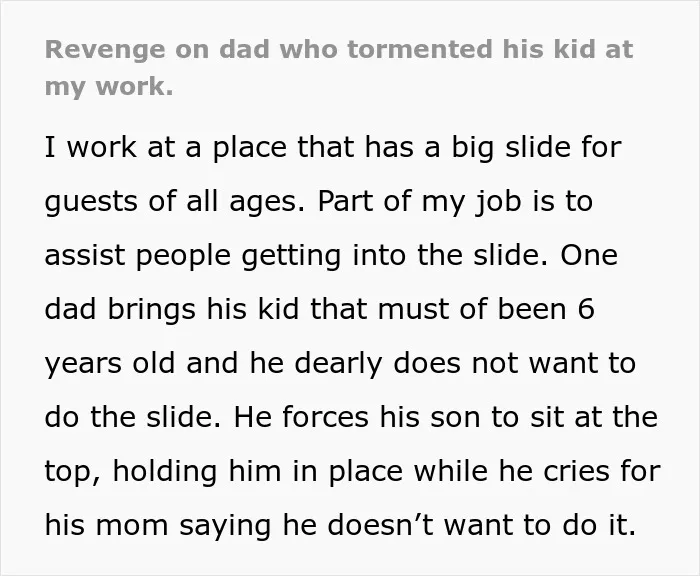The width and height of the screenshot is (700, 576).
Task: Click the word "getting" in the paragraph
Action: pyautogui.click(x=291, y=256)
